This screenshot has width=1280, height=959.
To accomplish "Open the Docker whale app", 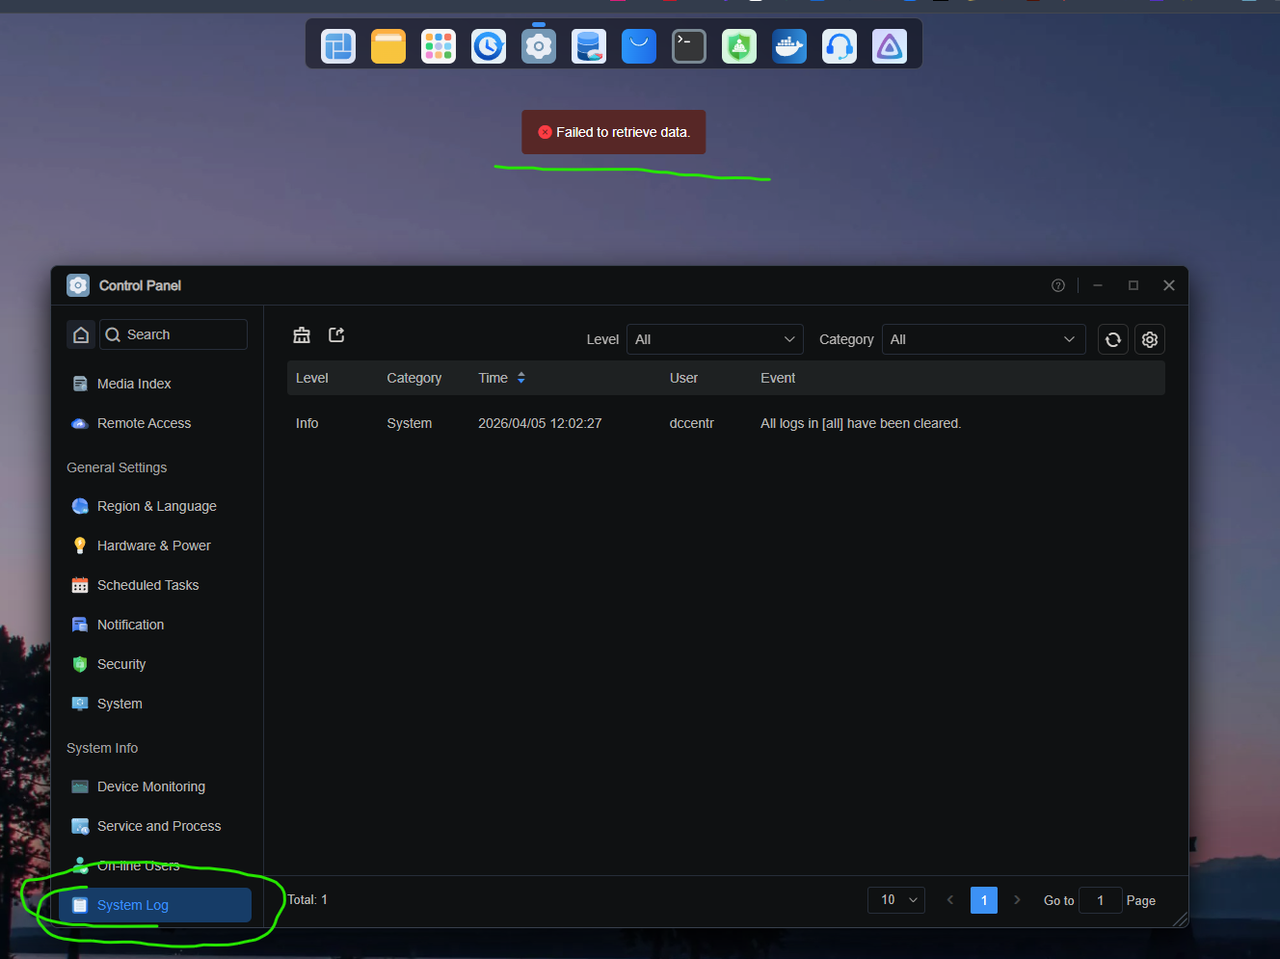I will point(789,46).
